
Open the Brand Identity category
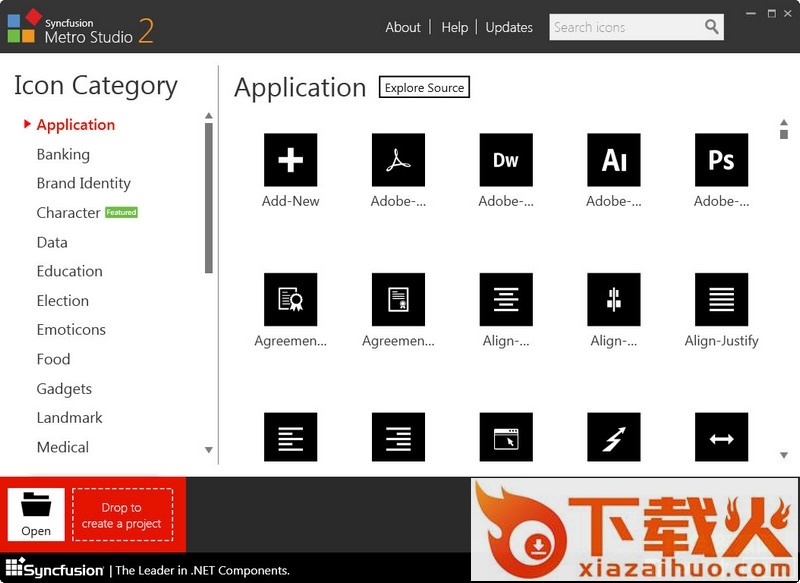tap(84, 184)
